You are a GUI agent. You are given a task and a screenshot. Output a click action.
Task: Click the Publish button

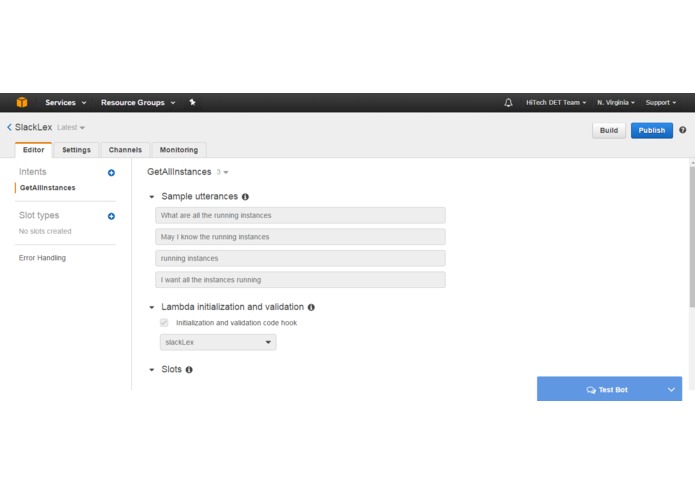[x=652, y=130]
